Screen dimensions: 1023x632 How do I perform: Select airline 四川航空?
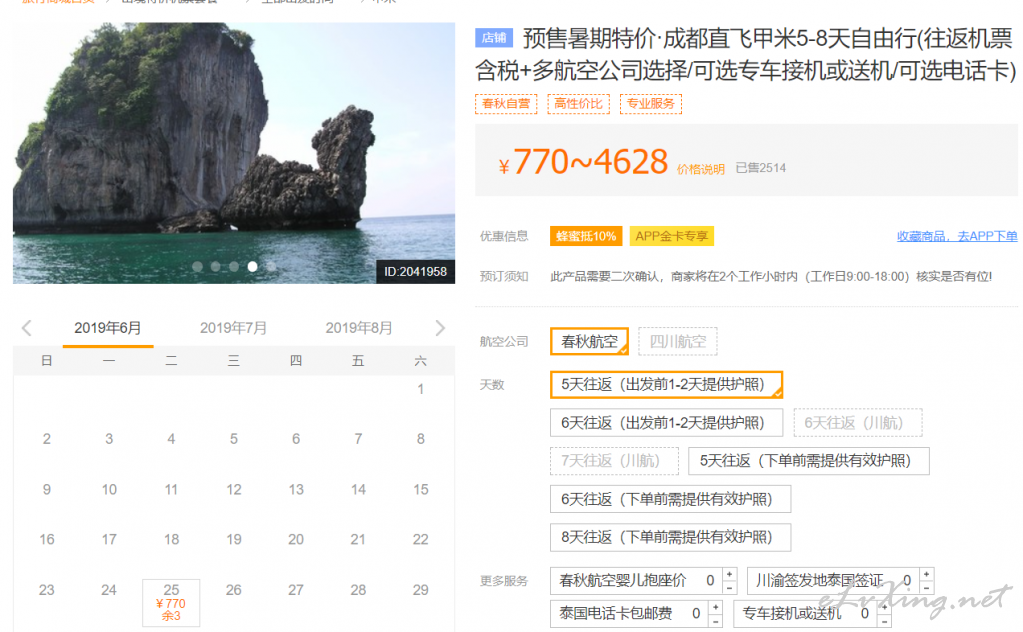point(678,341)
